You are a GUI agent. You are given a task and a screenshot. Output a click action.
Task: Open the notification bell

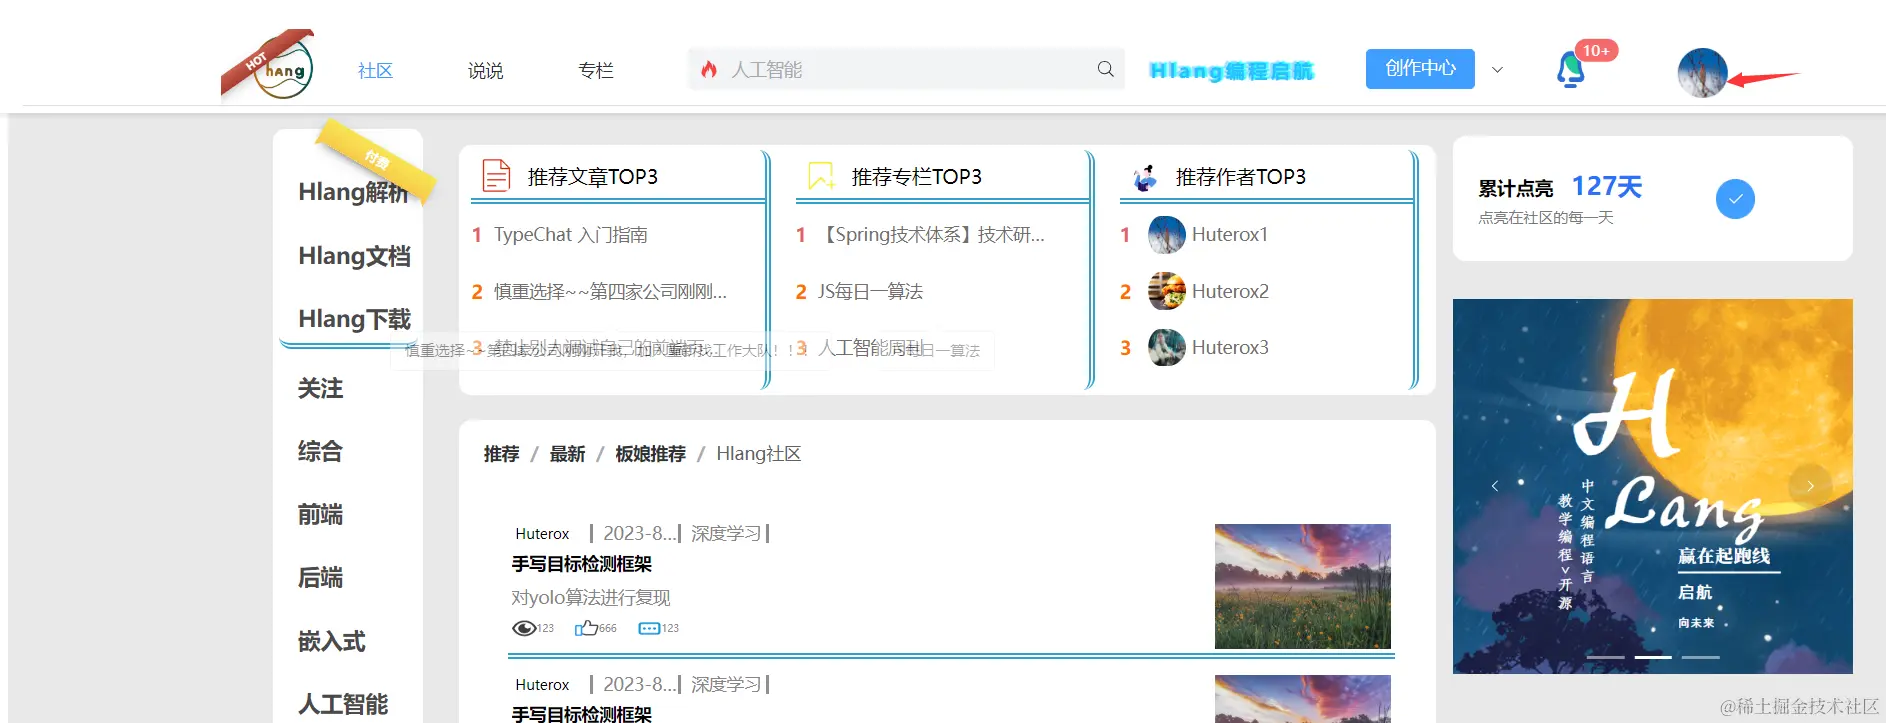(x=1570, y=70)
